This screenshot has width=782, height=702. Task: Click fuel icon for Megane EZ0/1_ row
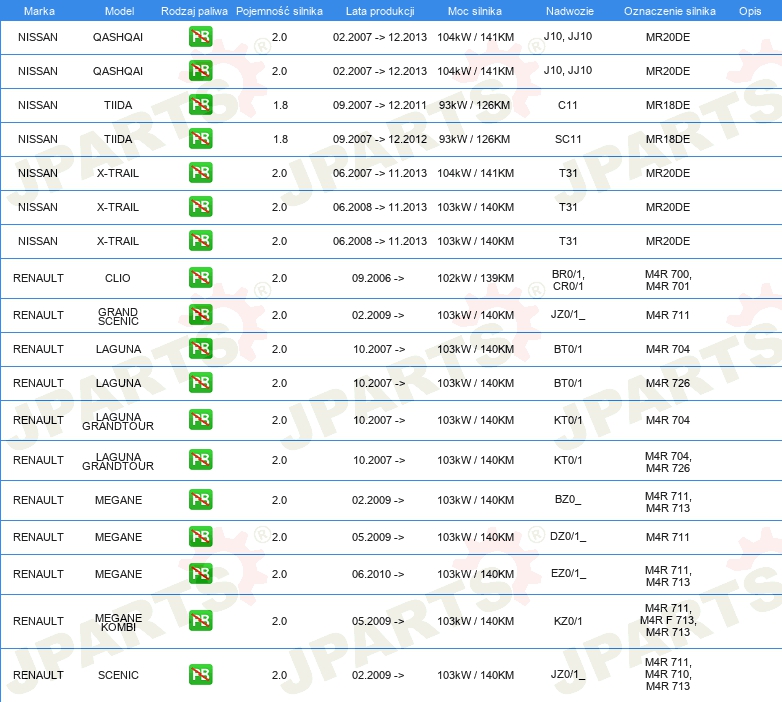click(x=200, y=574)
